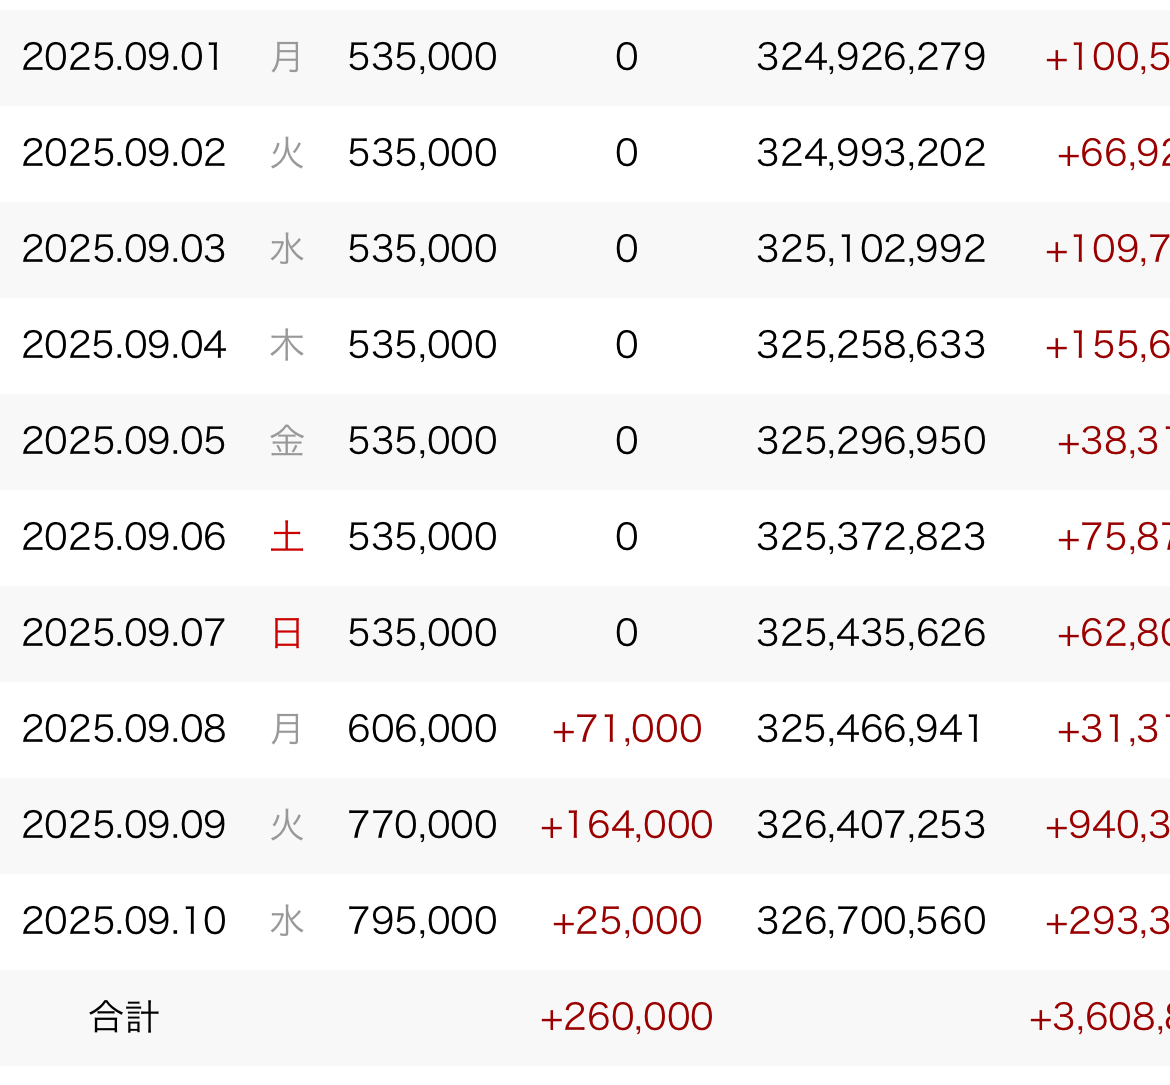Click the +25,000 change value
The width and height of the screenshot is (1170, 1085).
click(626, 921)
